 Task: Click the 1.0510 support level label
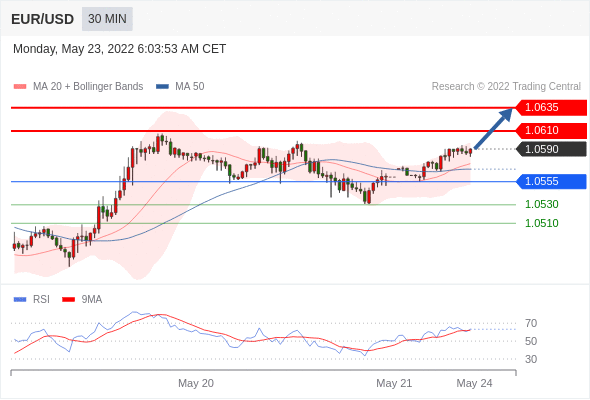click(541, 223)
